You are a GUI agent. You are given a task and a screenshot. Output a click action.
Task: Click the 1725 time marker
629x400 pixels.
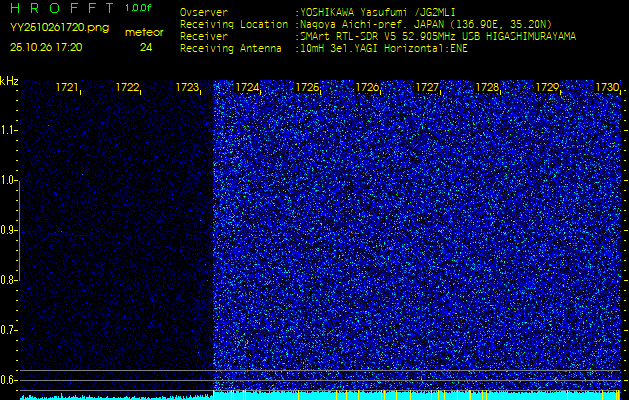click(x=307, y=87)
